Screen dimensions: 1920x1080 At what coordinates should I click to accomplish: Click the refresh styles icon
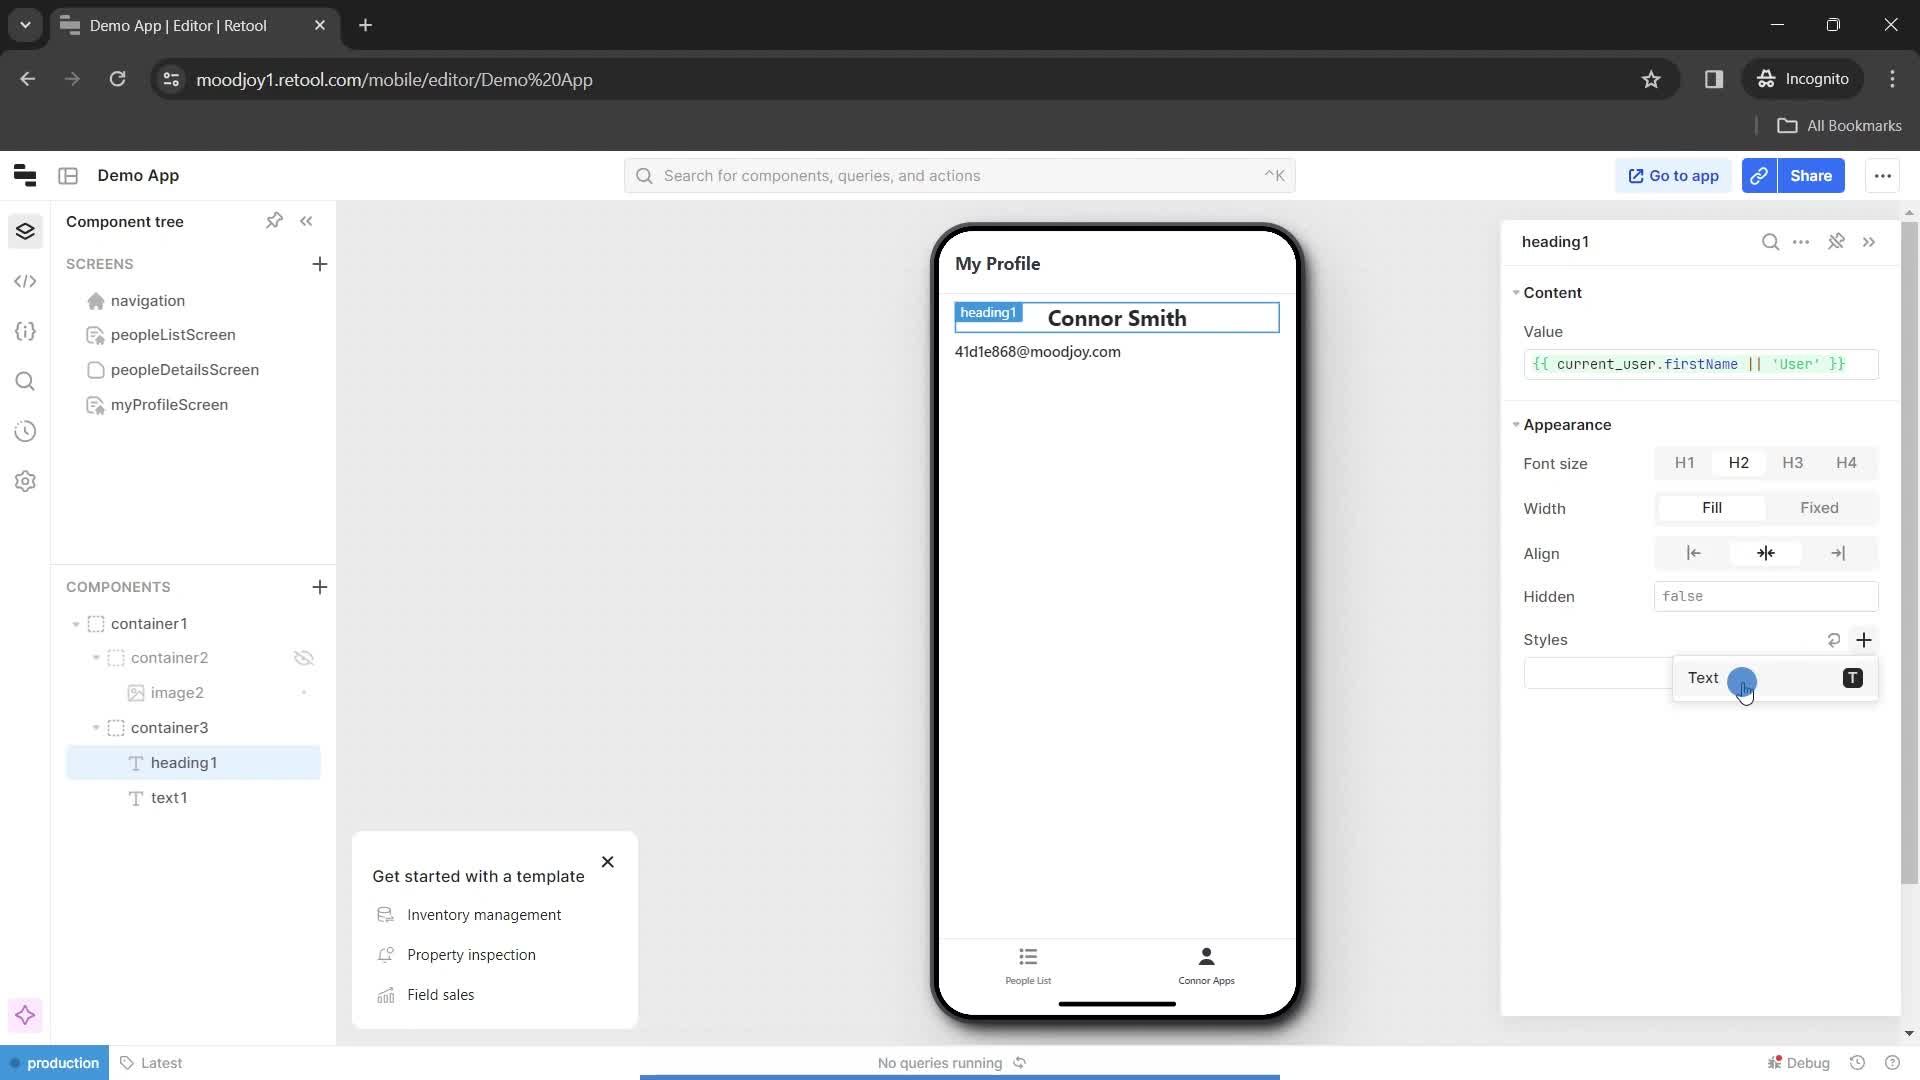click(x=1833, y=640)
